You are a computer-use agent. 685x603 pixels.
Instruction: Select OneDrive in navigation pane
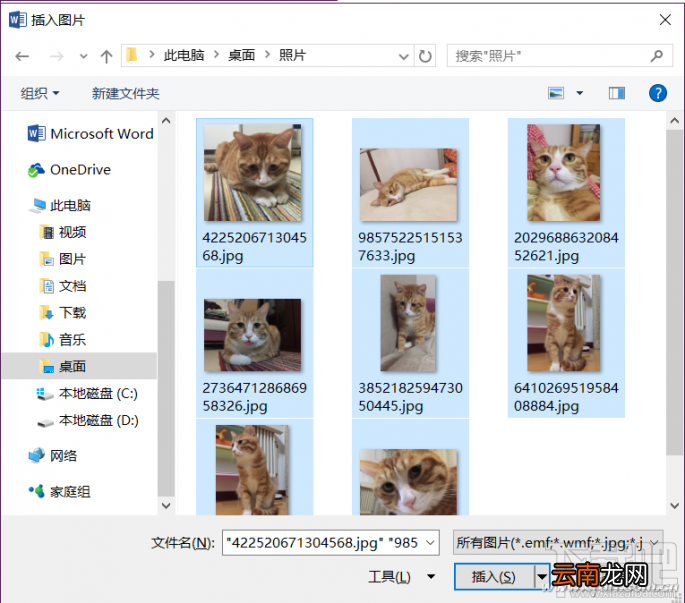coord(70,170)
